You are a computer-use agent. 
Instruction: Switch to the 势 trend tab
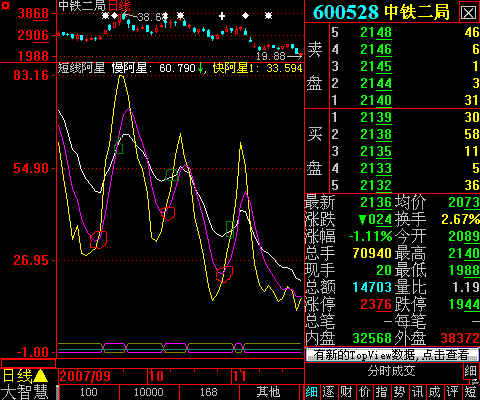(x=399, y=392)
